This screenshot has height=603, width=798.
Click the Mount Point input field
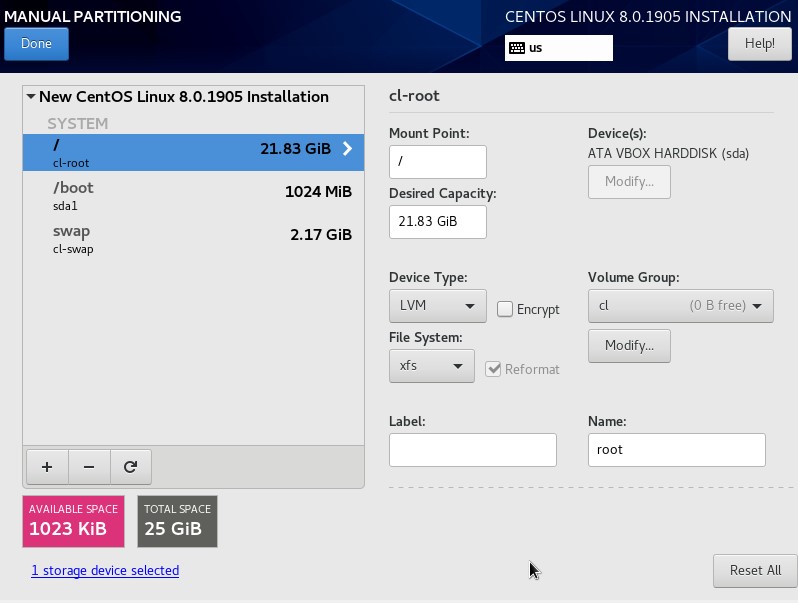coord(438,162)
